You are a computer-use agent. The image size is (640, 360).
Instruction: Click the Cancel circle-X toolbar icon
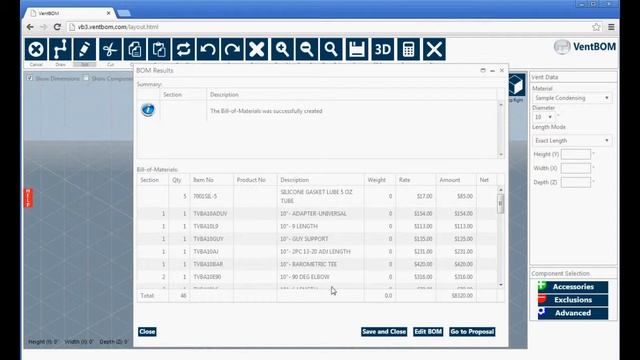pos(36,49)
